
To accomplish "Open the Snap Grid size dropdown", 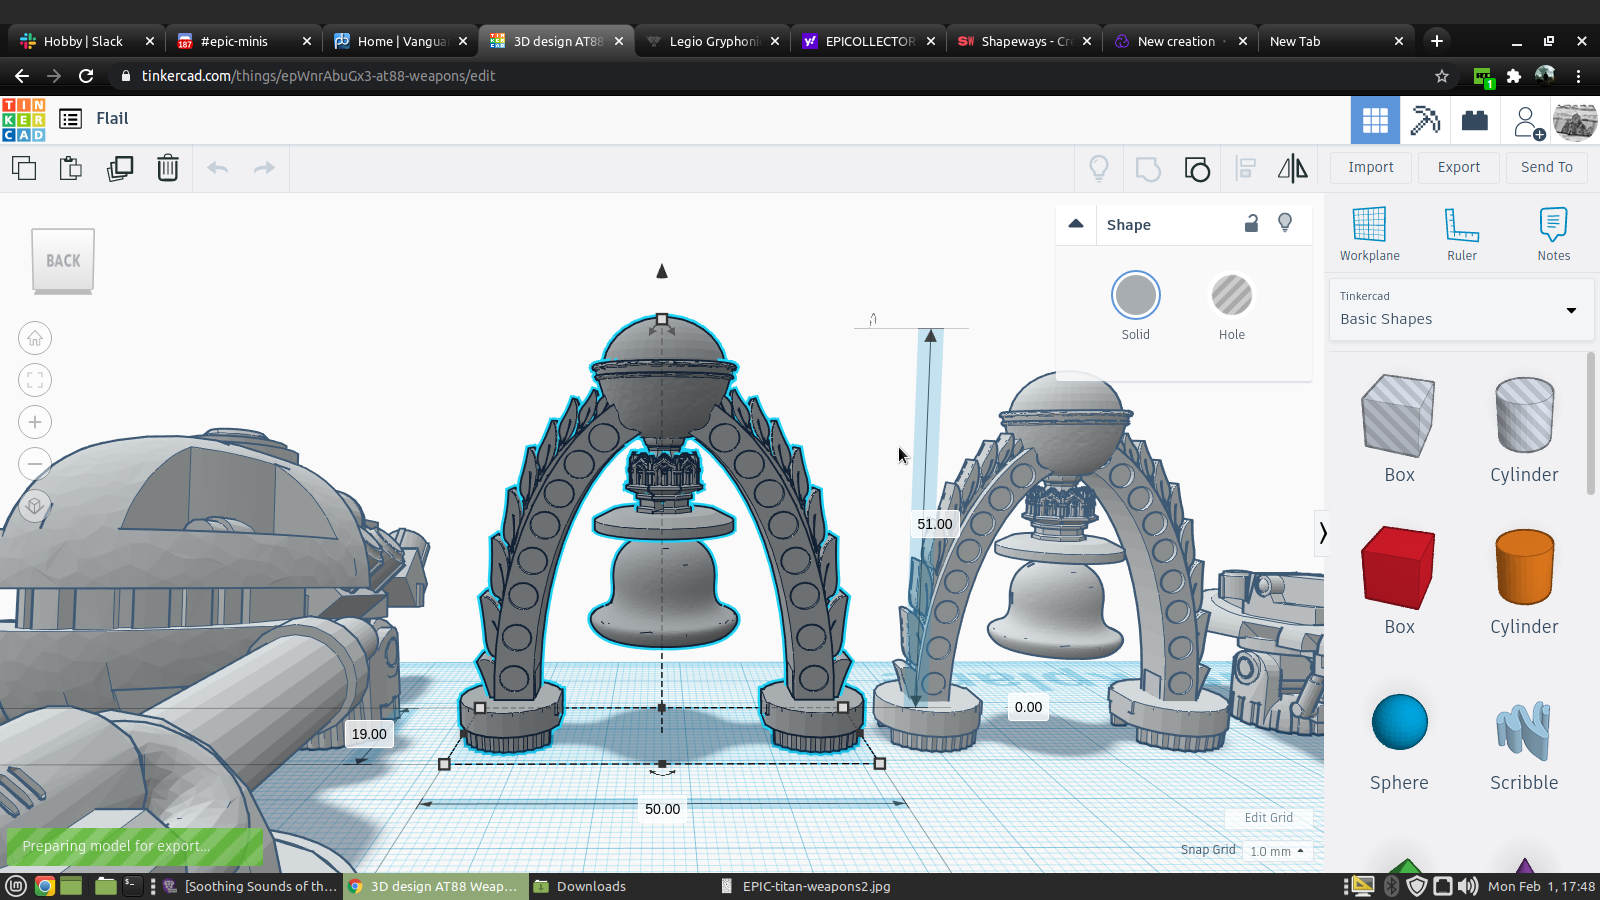I will (1277, 851).
